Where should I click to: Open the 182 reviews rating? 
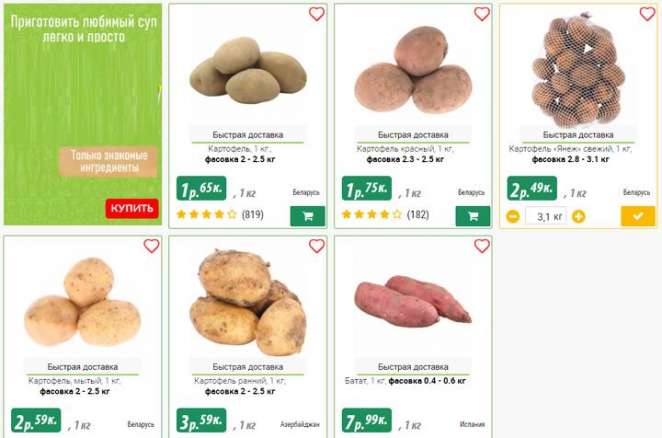coord(385,215)
